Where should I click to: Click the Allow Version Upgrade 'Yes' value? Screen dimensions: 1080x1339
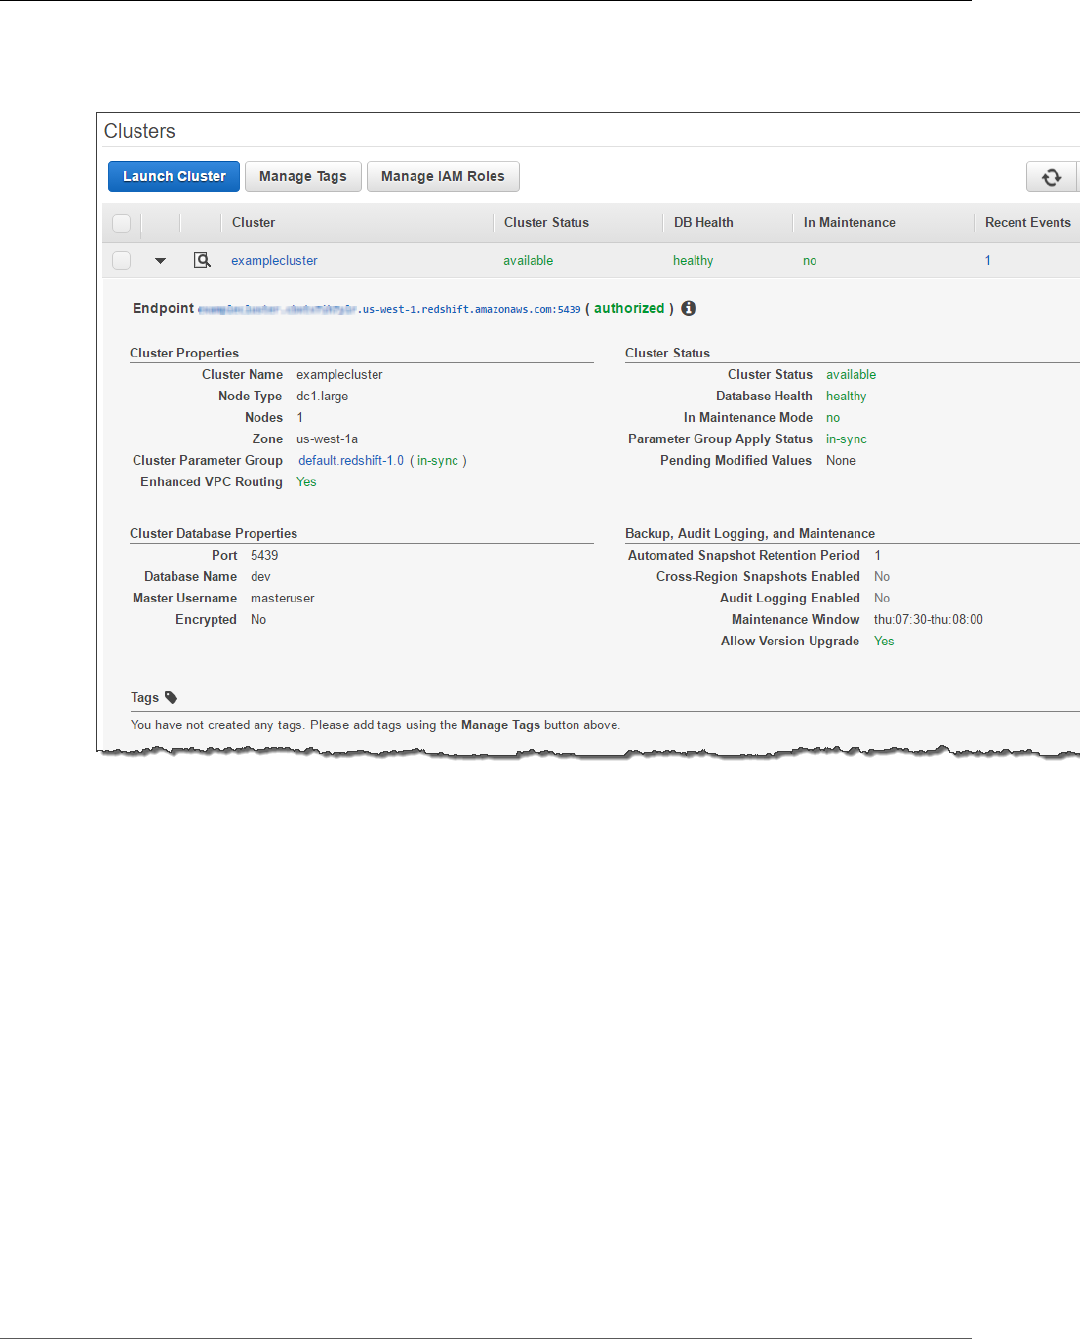[884, 641]
